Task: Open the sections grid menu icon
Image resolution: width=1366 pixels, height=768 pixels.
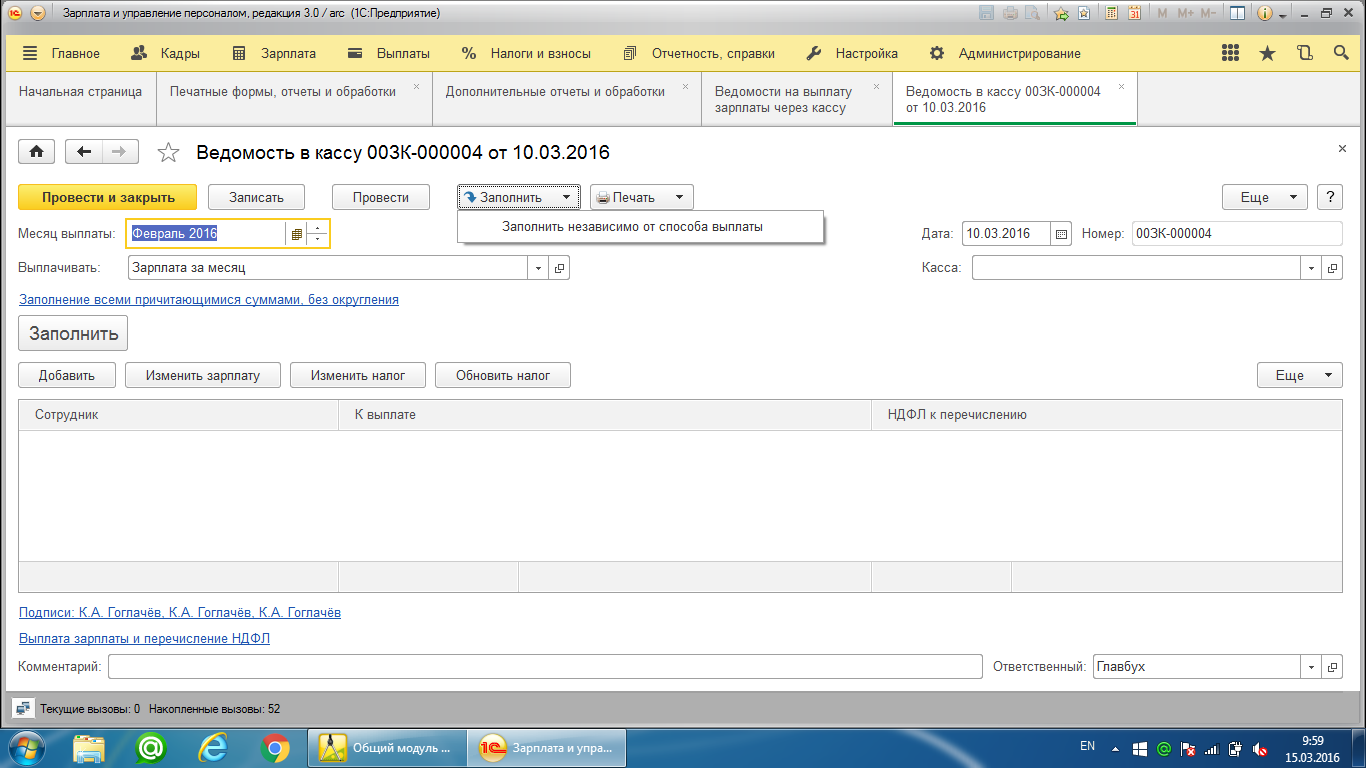Action: (1231, 53)
